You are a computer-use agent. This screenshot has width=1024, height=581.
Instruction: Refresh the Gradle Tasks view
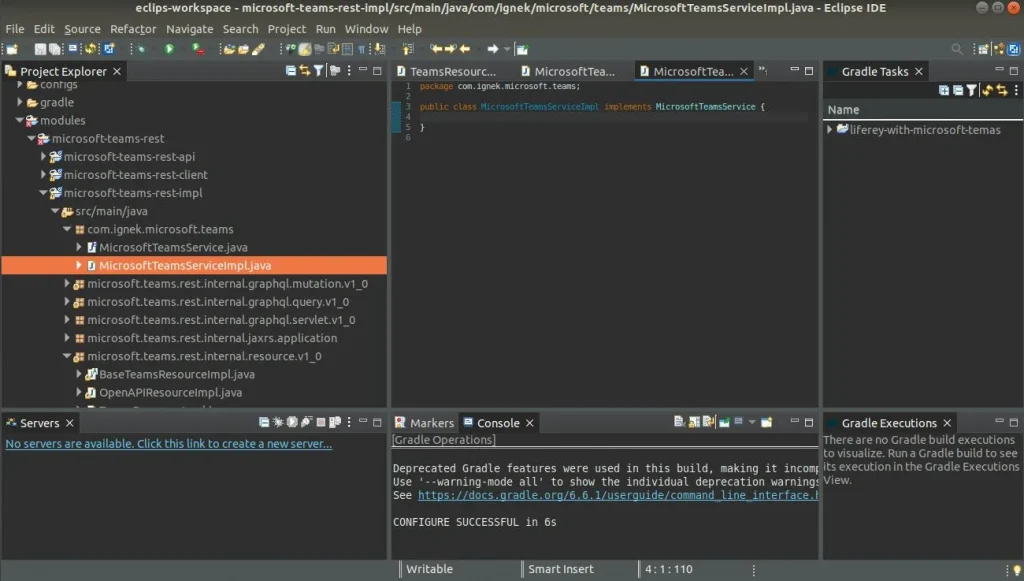pyautogui.click(x=988, y=90)
